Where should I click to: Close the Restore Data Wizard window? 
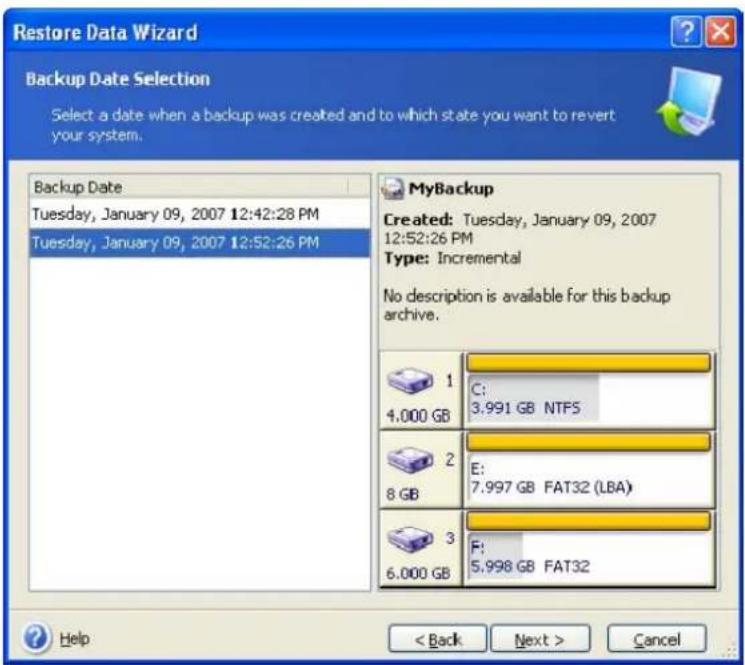(x=721, y=32)
